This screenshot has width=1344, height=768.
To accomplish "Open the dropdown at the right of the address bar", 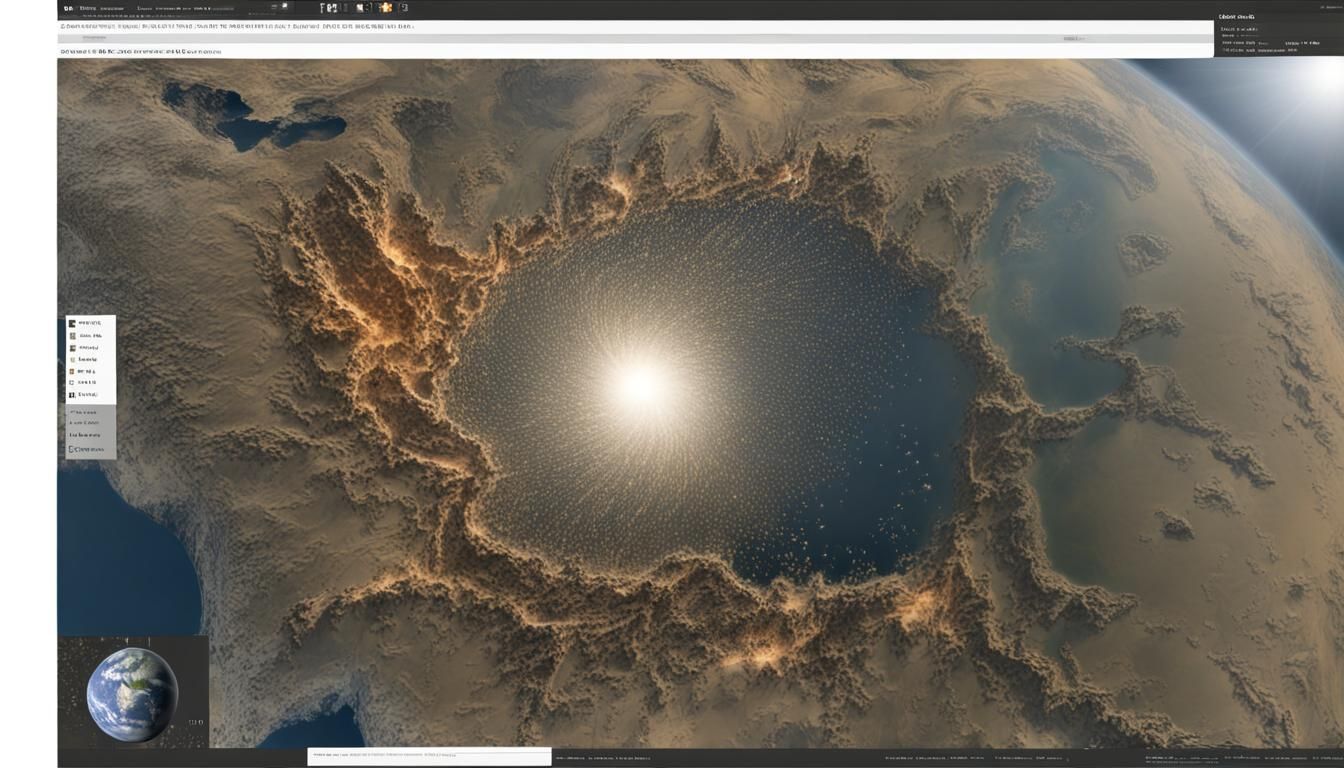I will click(1072, 37).
